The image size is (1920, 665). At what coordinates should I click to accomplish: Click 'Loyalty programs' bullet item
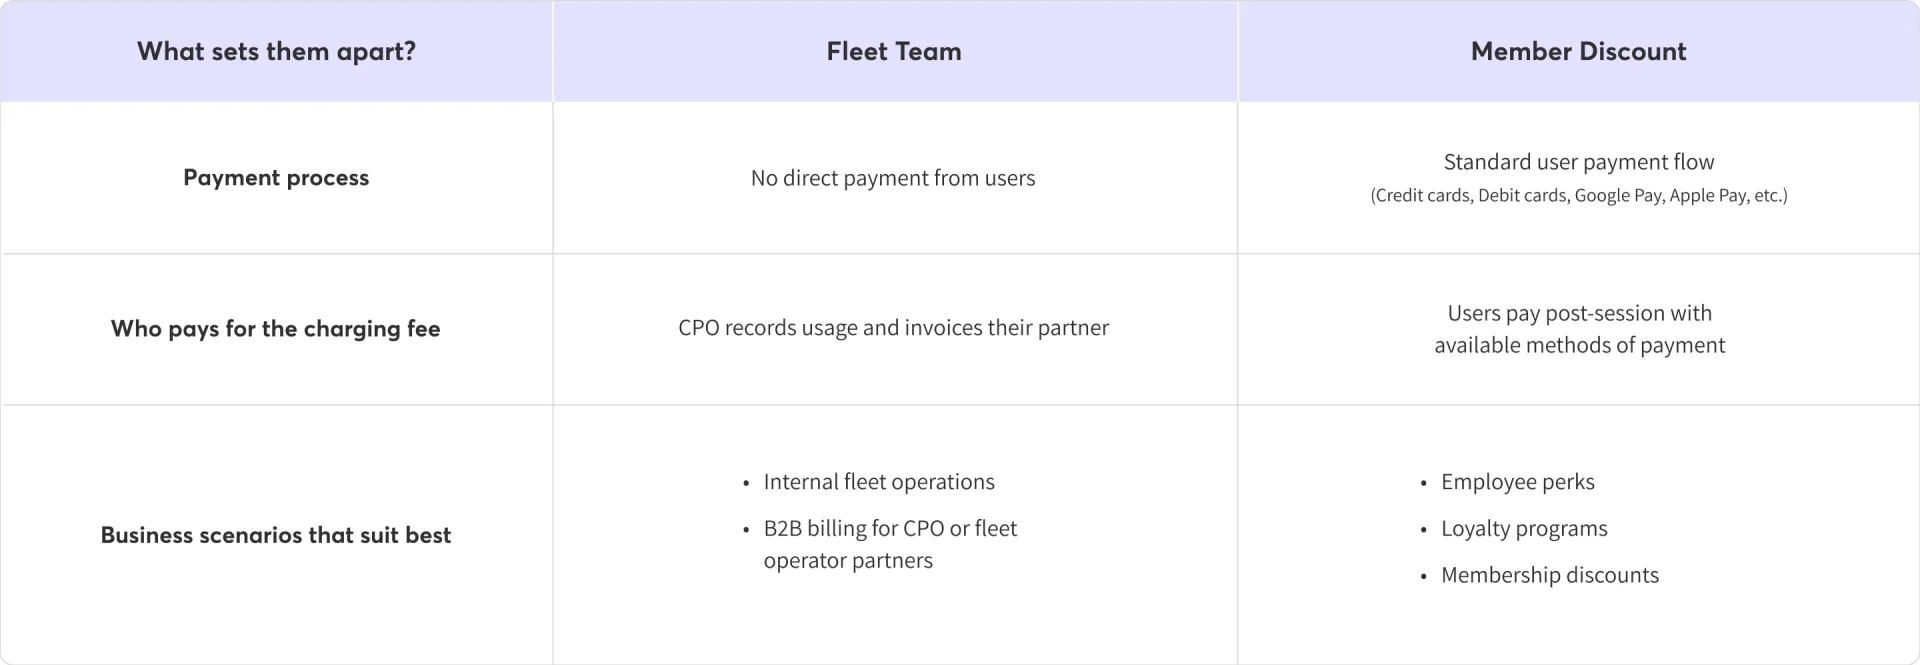click(1524, 528)
